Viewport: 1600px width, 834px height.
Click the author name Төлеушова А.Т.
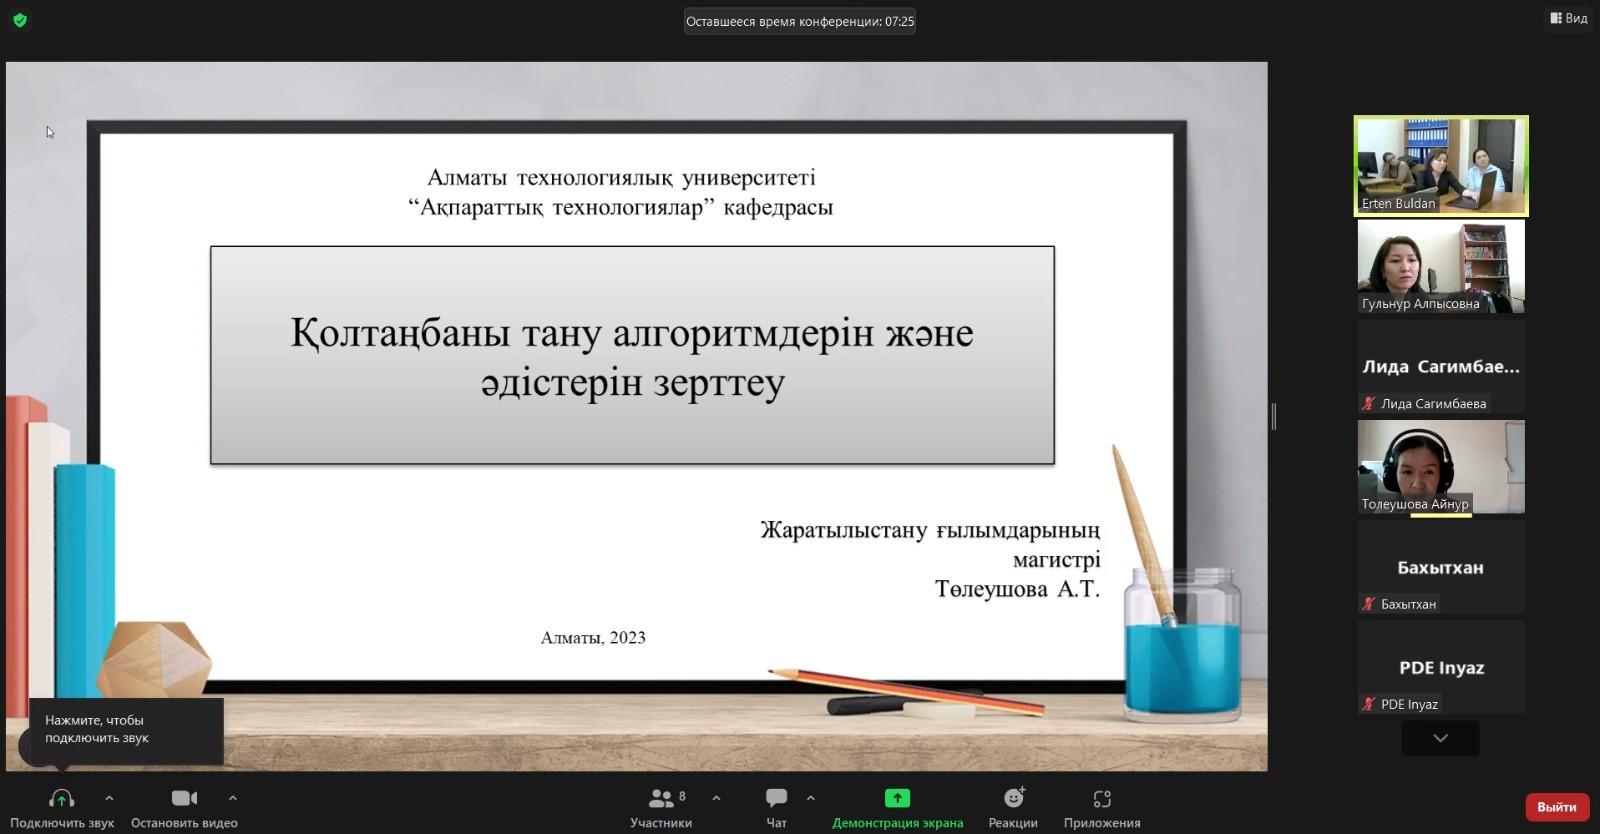[x=1017, y=589]
